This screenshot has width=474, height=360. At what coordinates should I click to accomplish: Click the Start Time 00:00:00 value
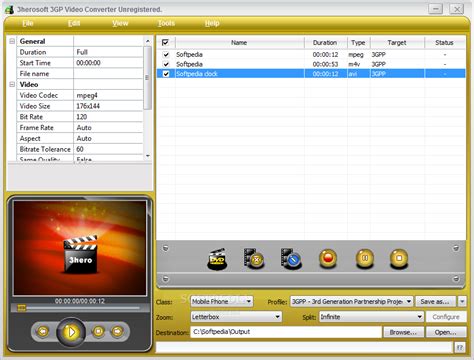108,63
